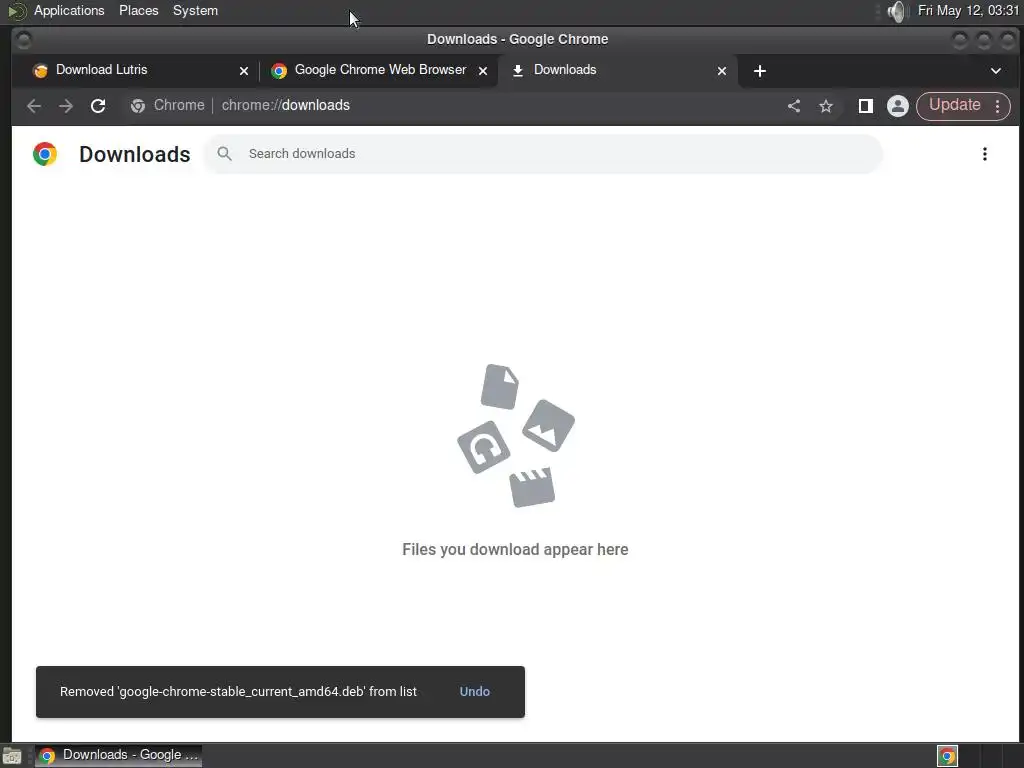Open the side panel icon
The width and height of the screenshot is (1024, 768).
(866, 106)
